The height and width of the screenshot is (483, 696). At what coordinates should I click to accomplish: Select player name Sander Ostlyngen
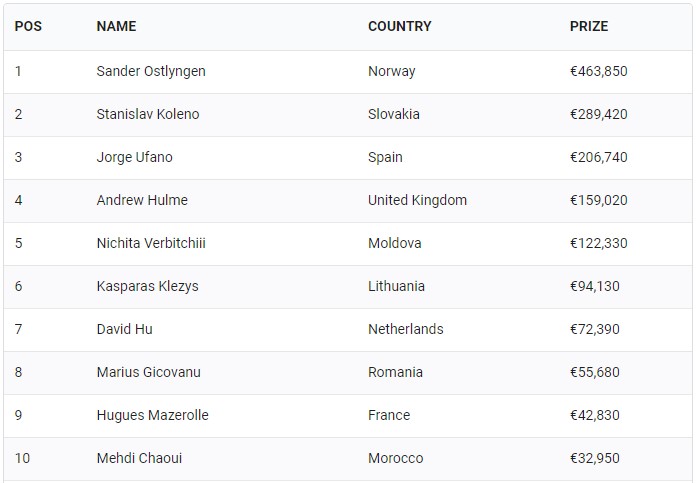pyautogui.click(x=151, y=71)
